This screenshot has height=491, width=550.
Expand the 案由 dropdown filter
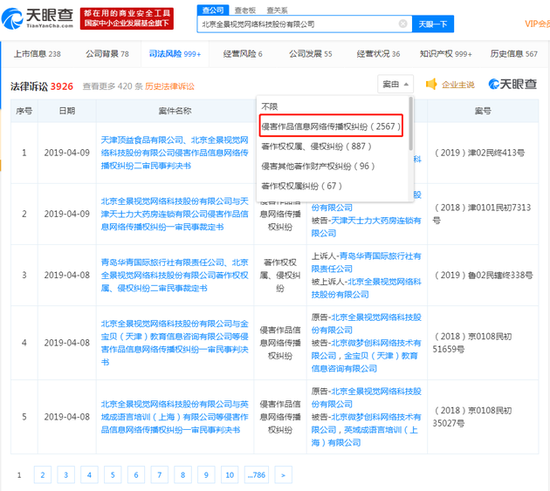(395, 84)
